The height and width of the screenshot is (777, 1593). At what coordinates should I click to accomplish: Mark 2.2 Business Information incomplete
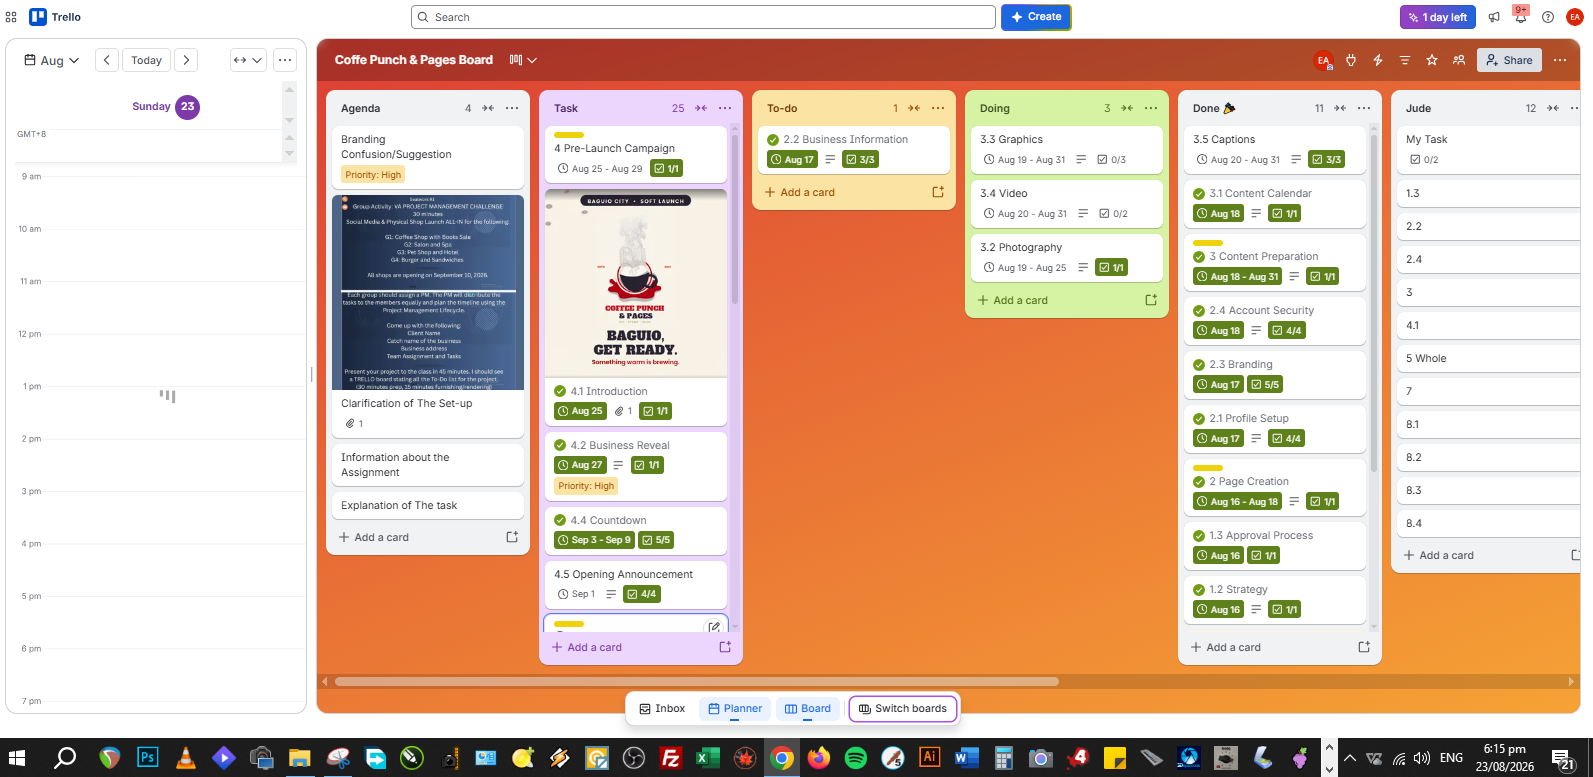coord(773,140)
